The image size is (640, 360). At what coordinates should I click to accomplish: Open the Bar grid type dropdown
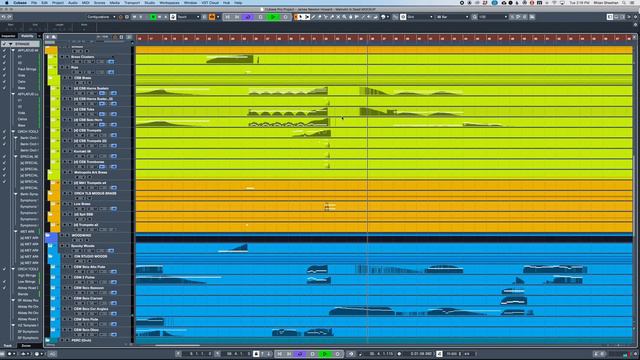[x=453, y=17]
